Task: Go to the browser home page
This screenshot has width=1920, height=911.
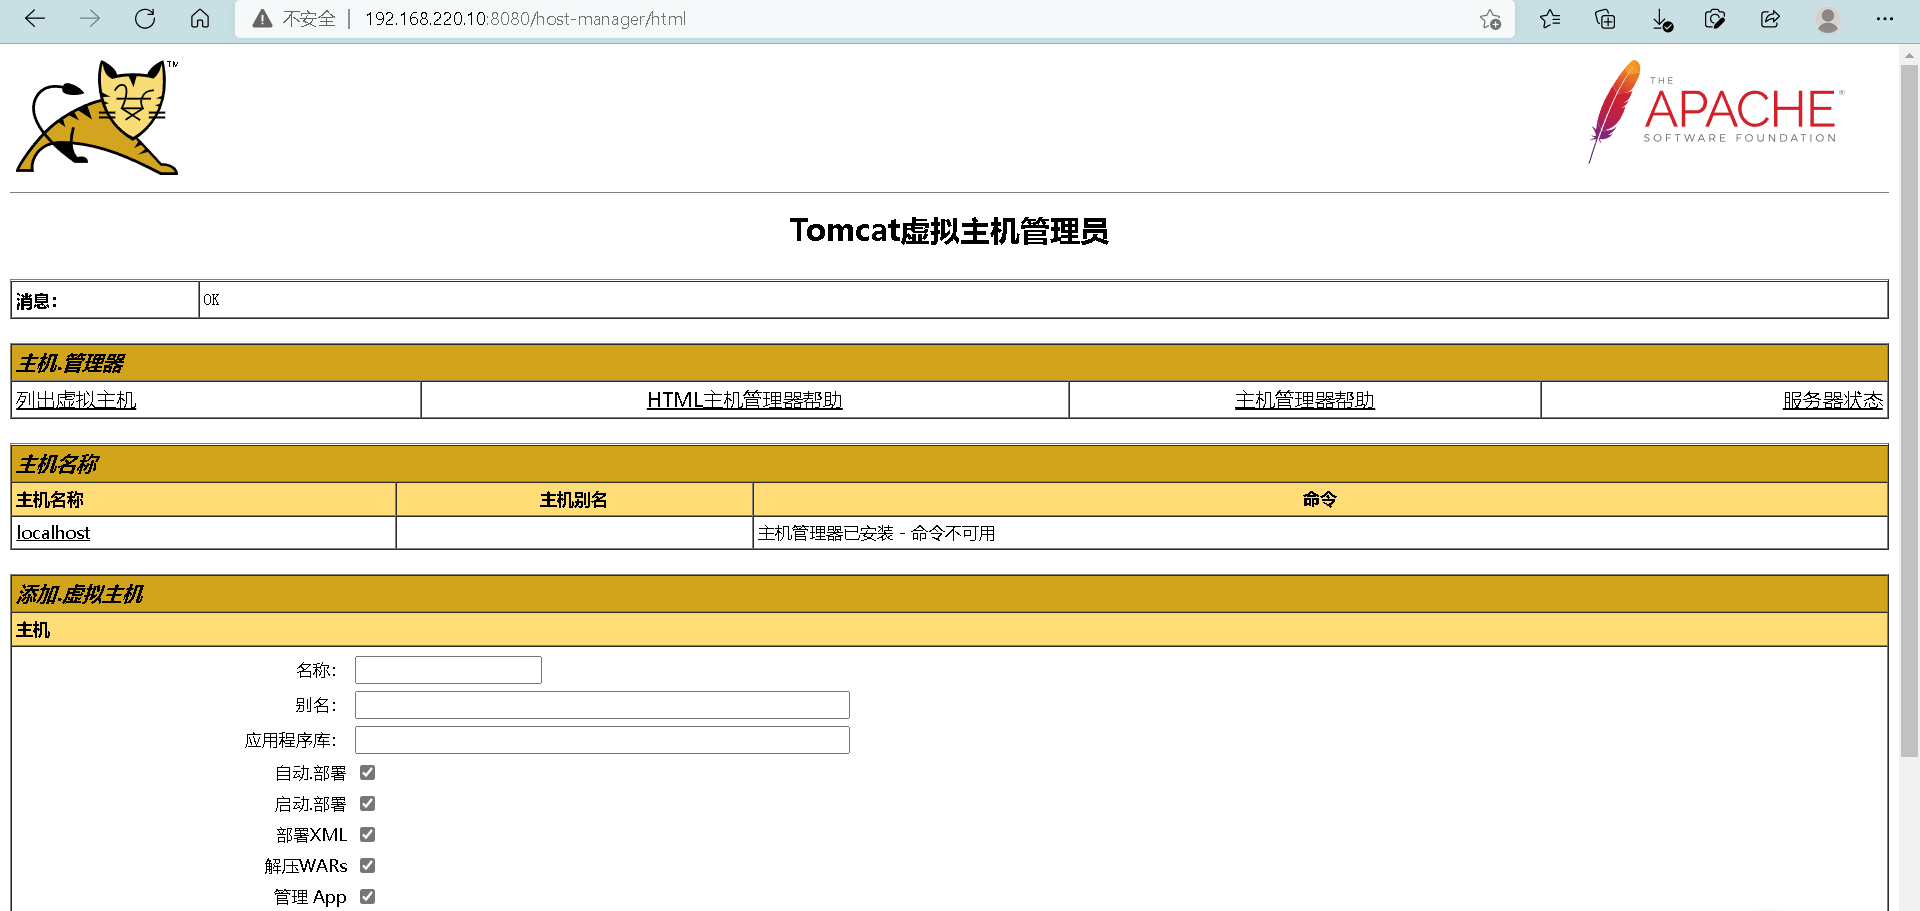Action: (199, 19)
